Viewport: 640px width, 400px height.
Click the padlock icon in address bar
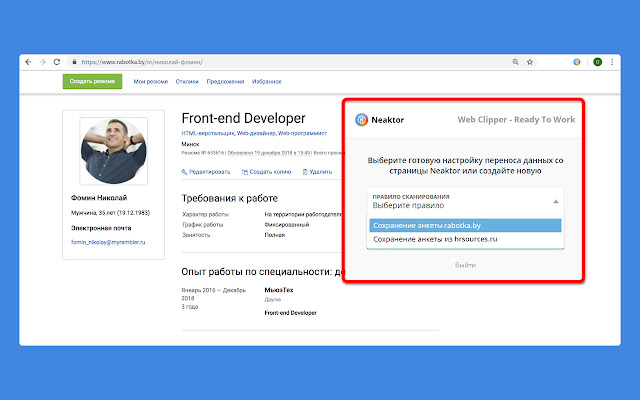tap(74, 62)
